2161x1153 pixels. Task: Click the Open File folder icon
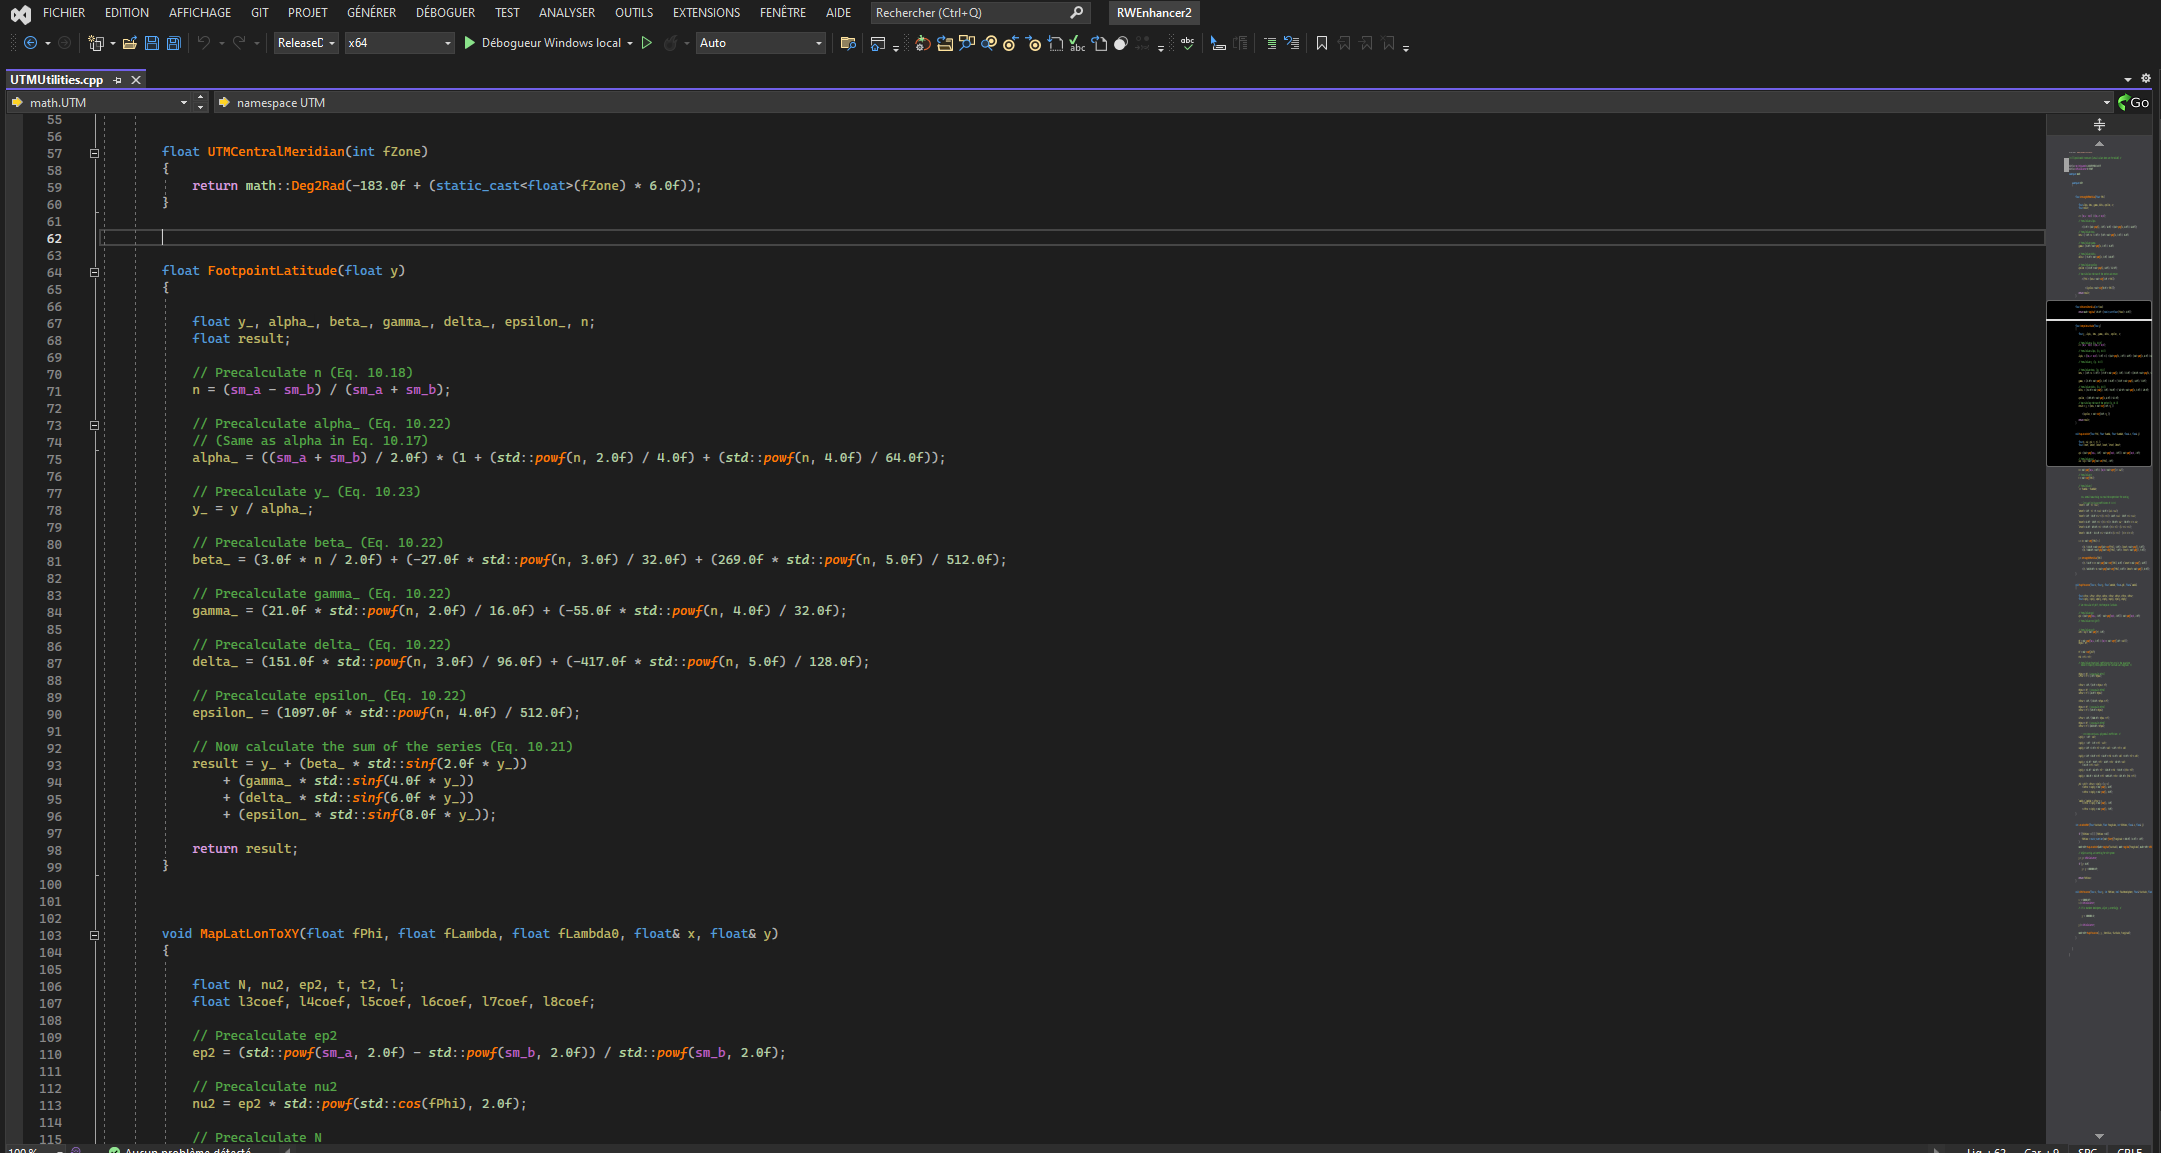(x=130, y=43)
